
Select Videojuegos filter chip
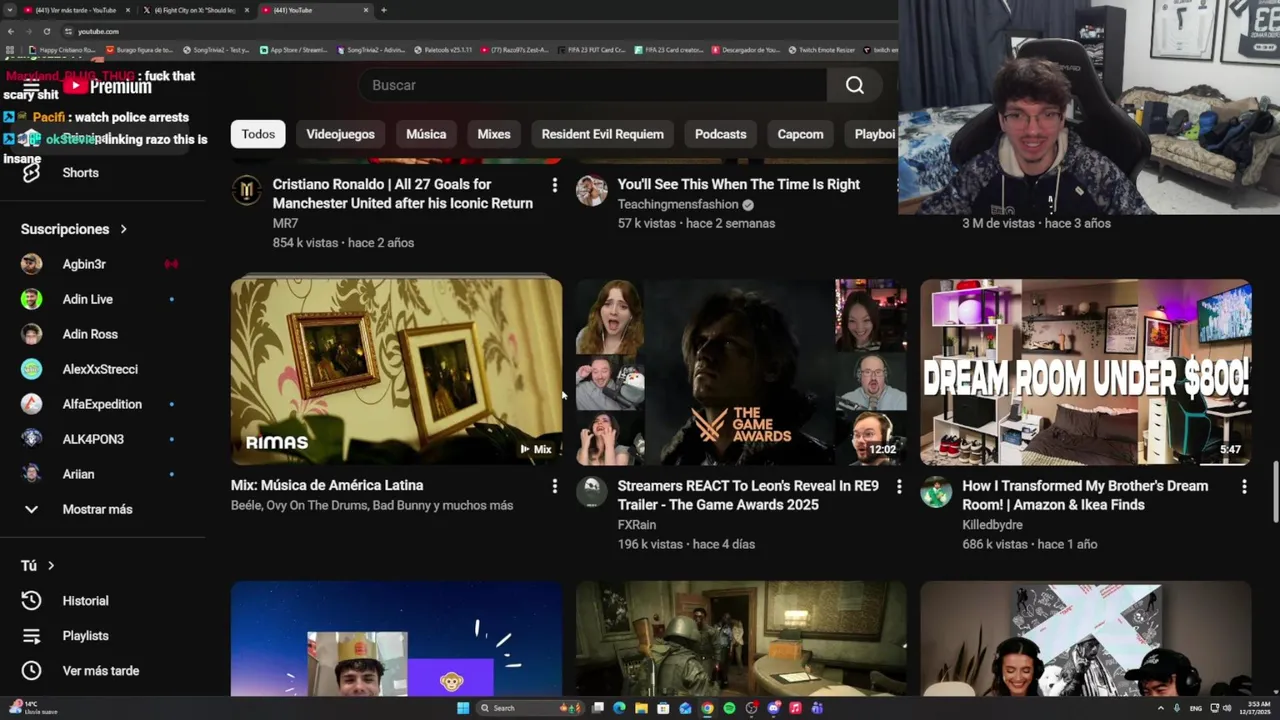pos(341,134)
